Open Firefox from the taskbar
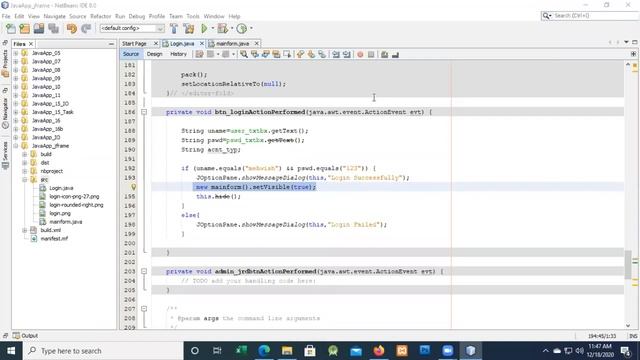This screenshot has height=360, width=640. click(x=379, y=351)
